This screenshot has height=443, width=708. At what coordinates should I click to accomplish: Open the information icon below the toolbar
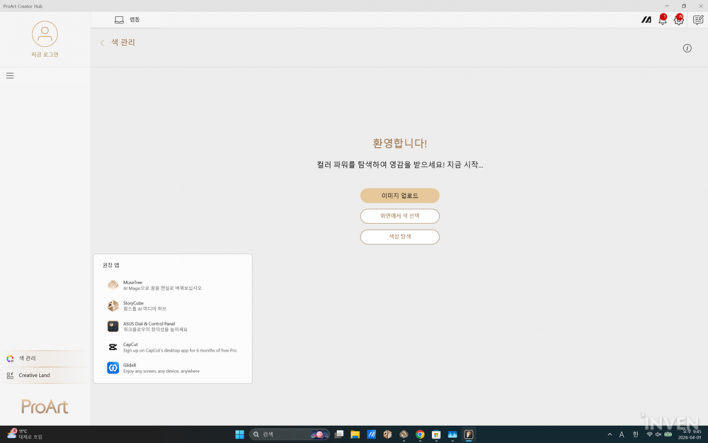tap(687, 48)
